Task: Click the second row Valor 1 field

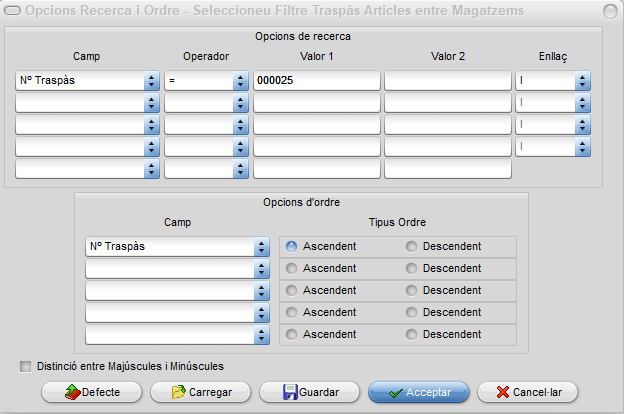Action: tap(317, 103)
